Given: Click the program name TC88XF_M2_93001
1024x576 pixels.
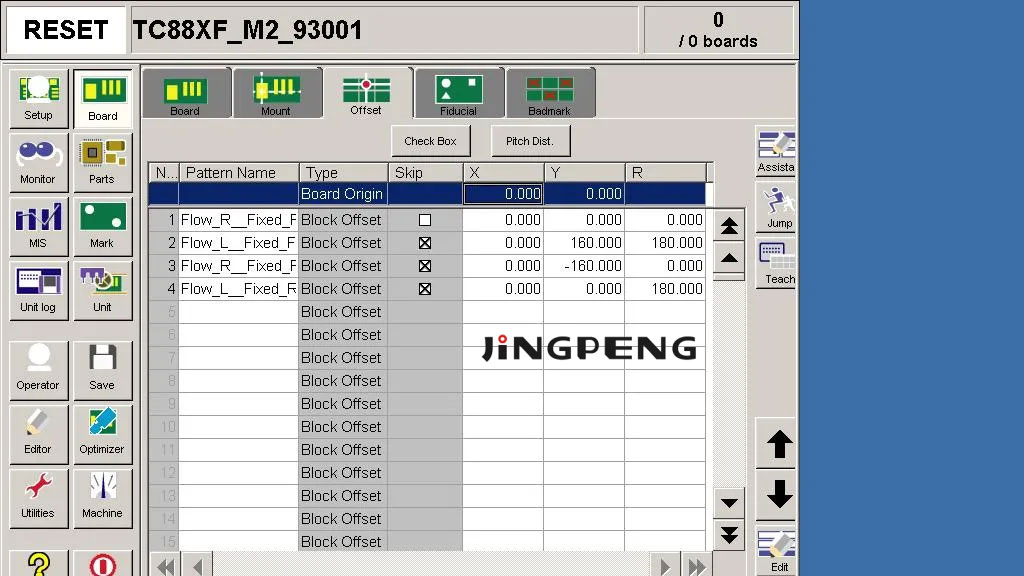Looking at the screenshot, I should coord(248,30).
